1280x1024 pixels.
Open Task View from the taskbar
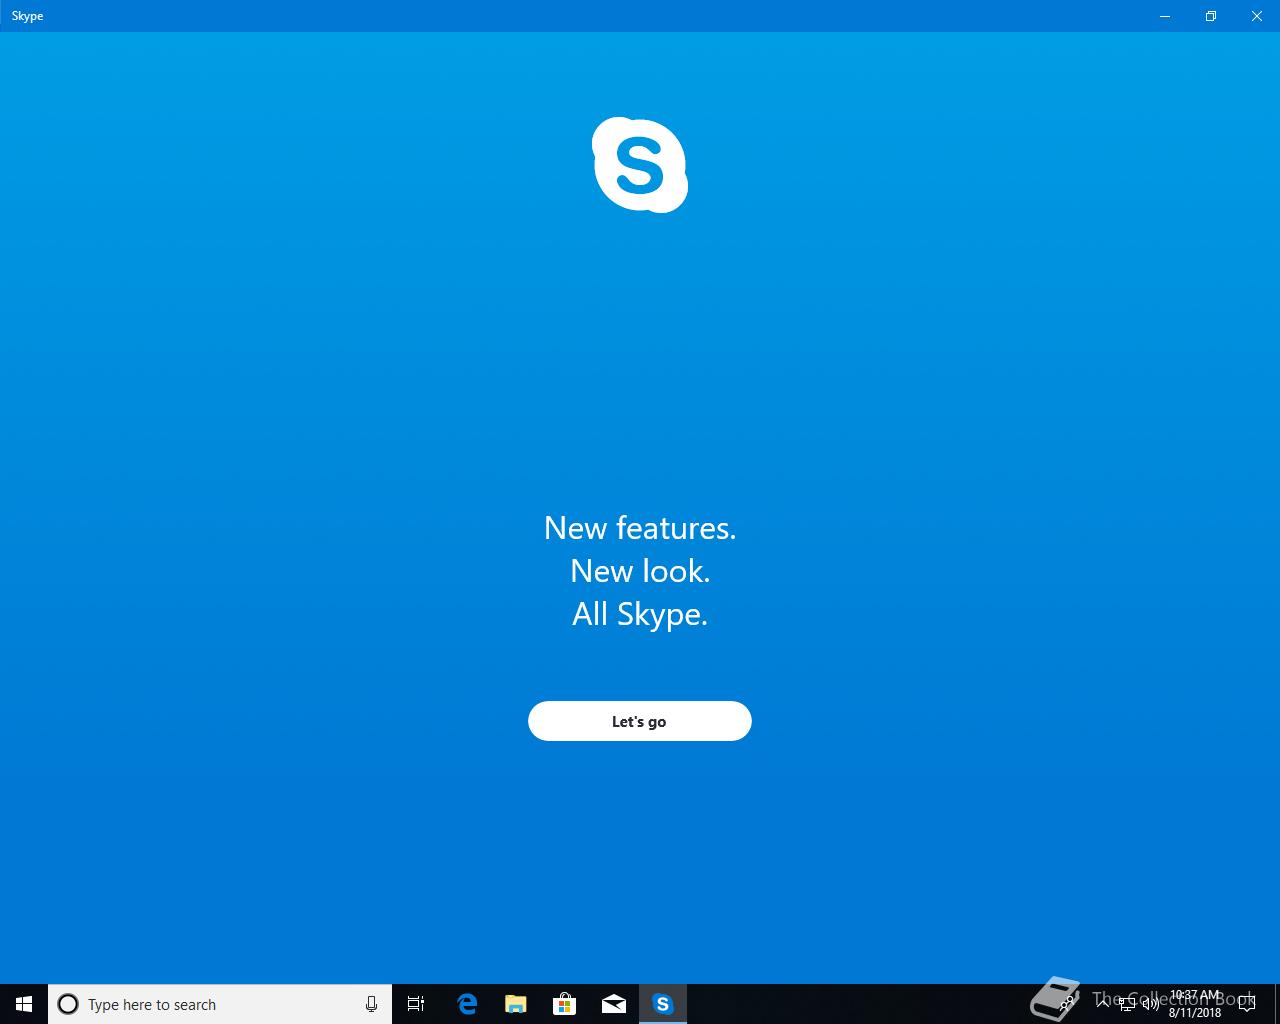pos(416,1004)
